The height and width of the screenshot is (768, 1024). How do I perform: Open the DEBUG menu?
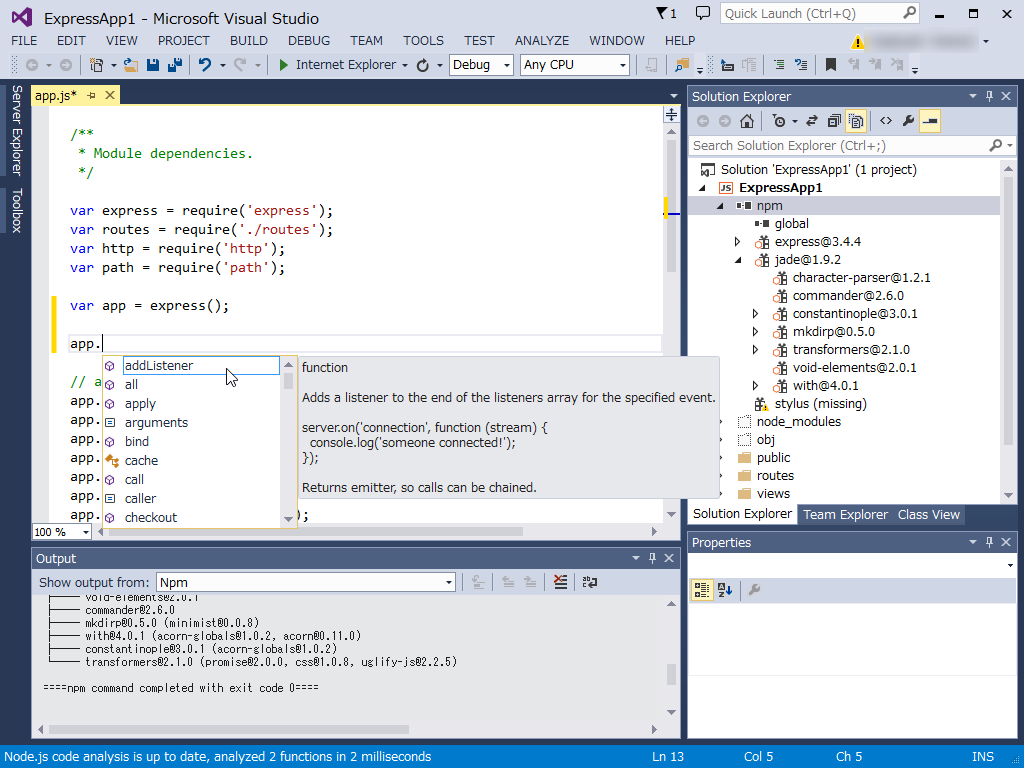click(x=308, y=40)
